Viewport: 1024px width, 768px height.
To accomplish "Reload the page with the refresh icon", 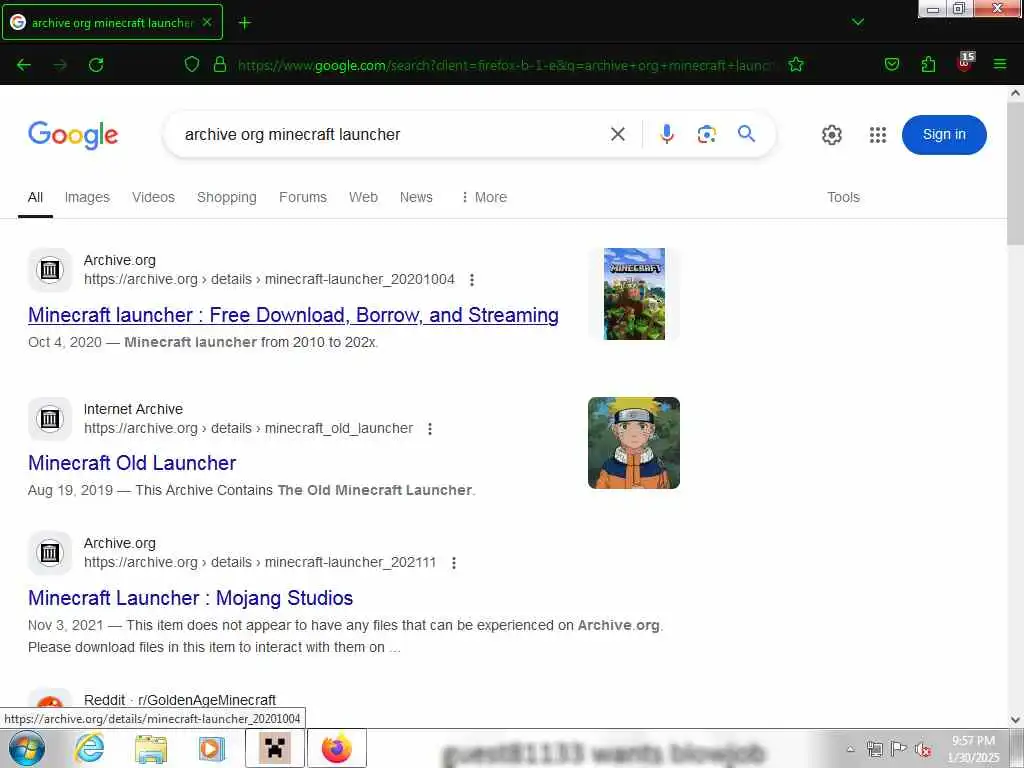I will (x=96, y=65).
